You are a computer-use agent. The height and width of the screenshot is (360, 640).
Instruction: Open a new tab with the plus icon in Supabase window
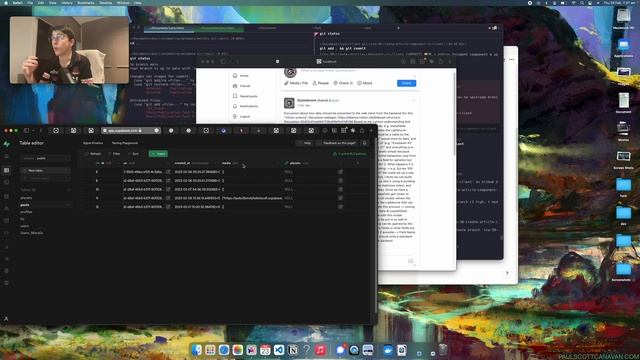coord(371,131)
